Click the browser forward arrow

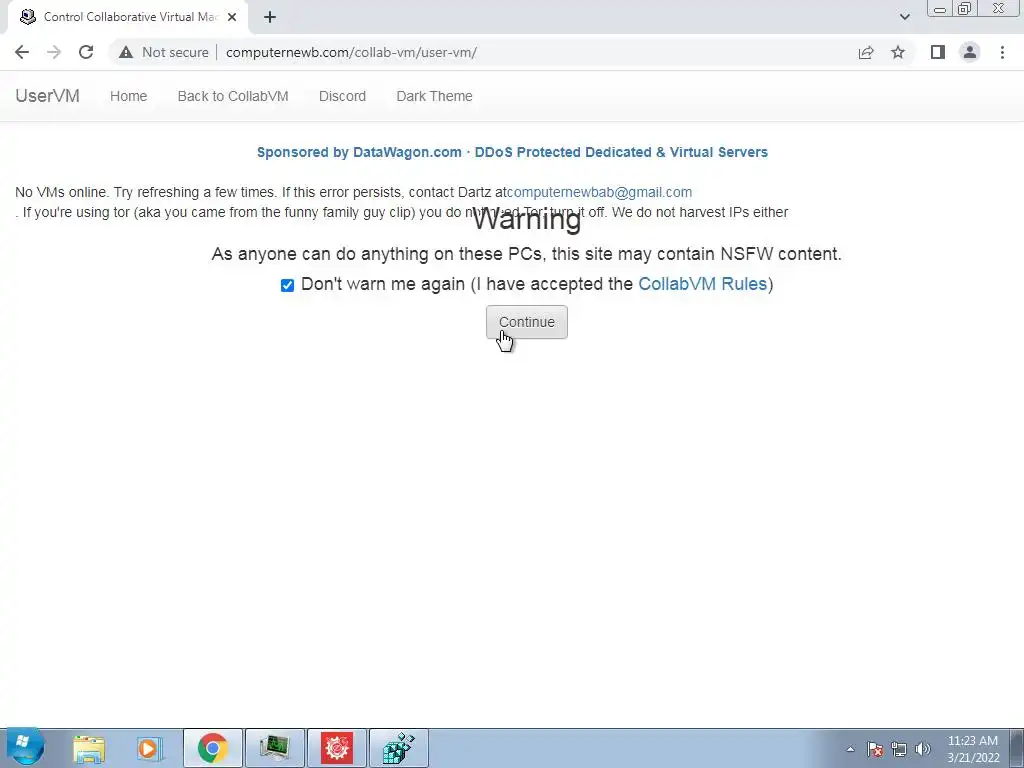pos(54,52)
